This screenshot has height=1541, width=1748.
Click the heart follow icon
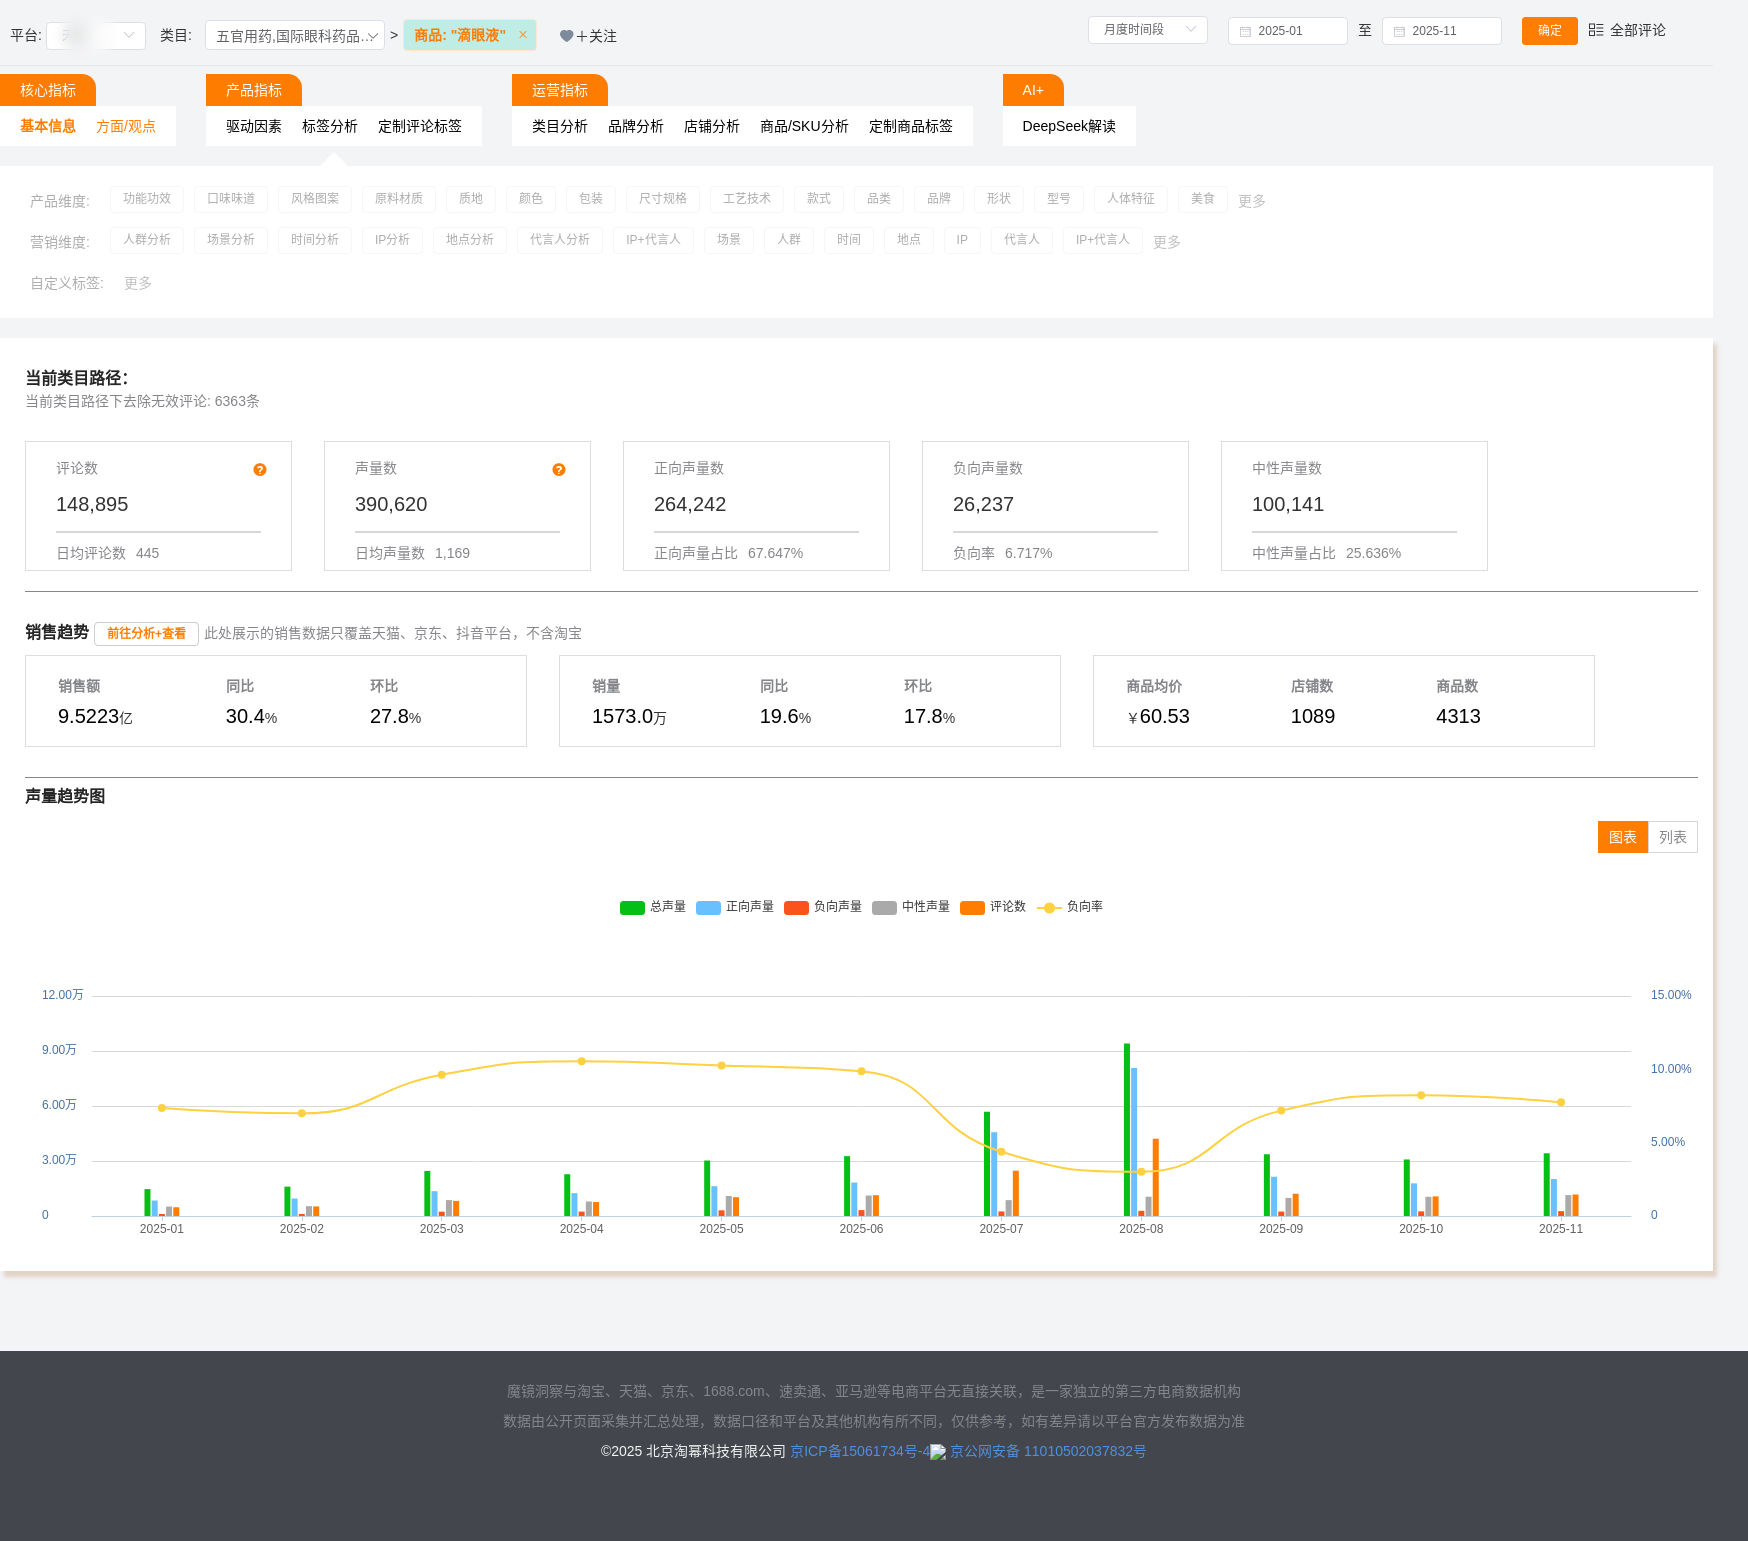[x=566, y=36]
